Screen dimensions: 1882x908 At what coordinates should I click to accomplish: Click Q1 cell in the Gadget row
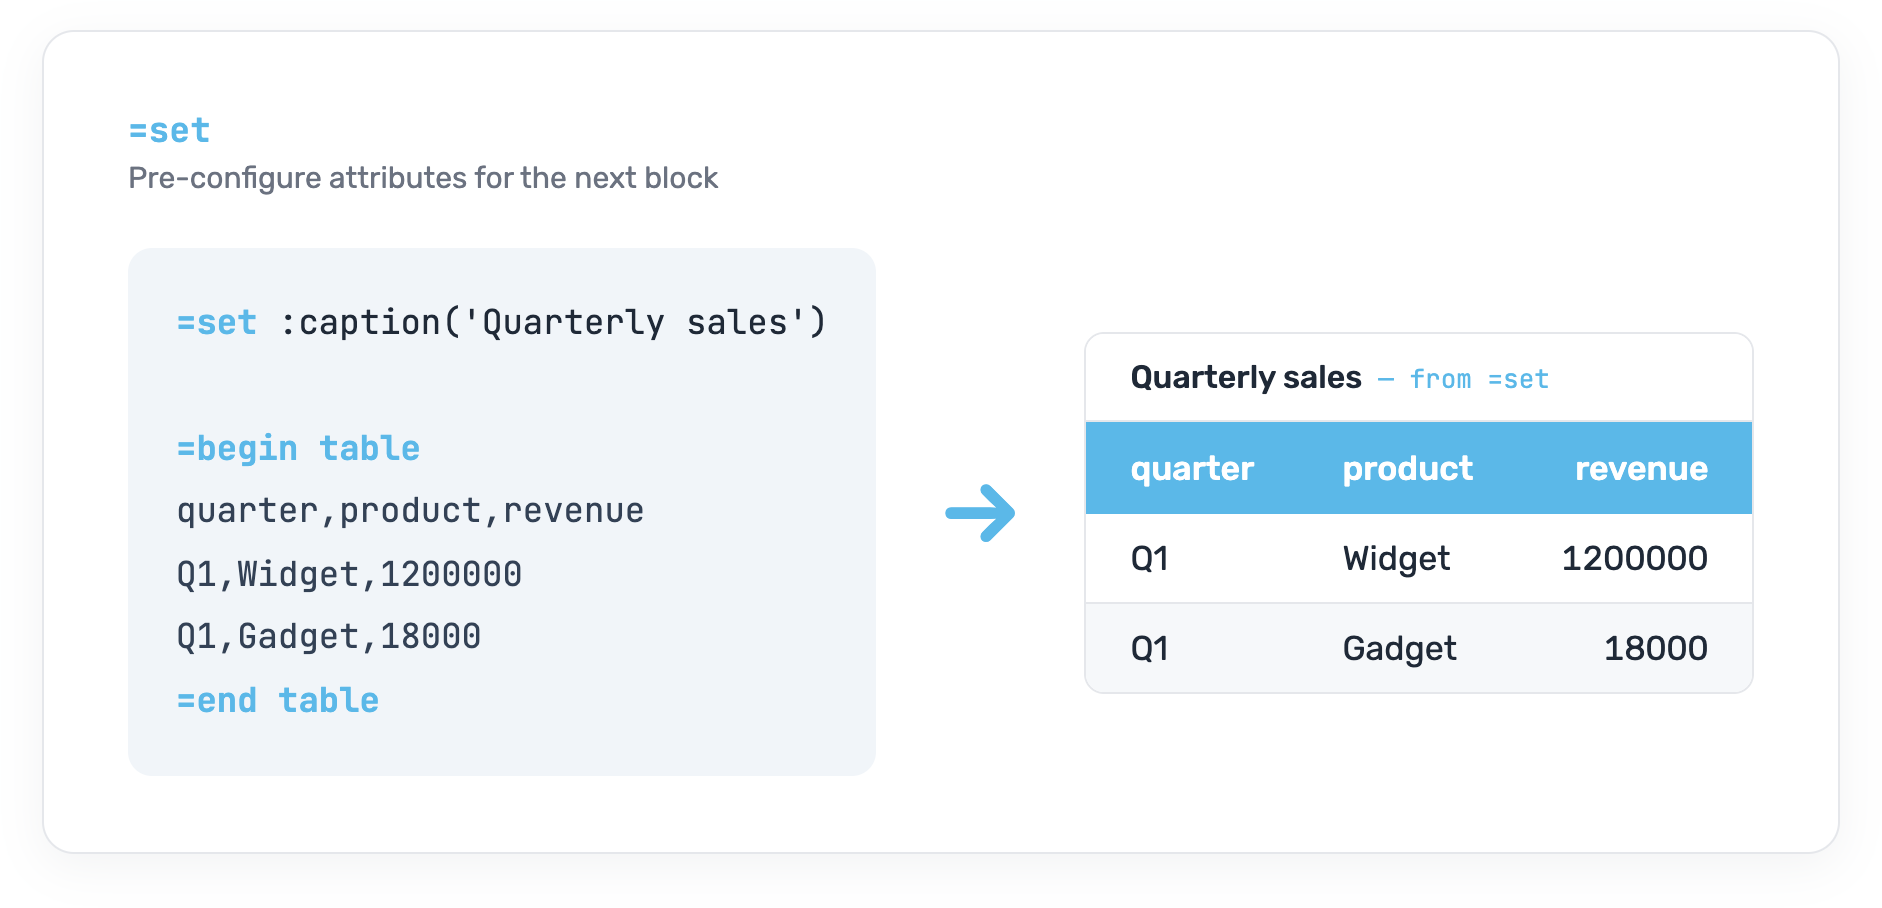(x=1149, y=648)
